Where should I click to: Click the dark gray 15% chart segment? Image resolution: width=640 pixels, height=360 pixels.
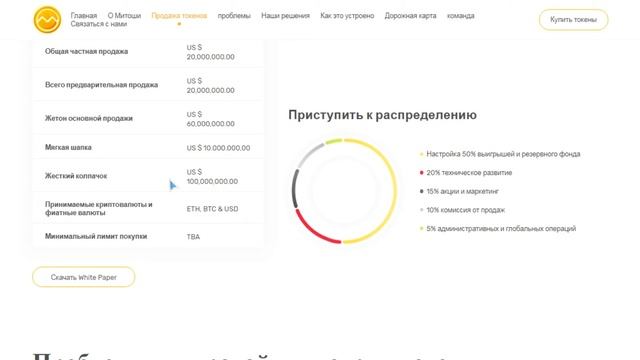294,189
